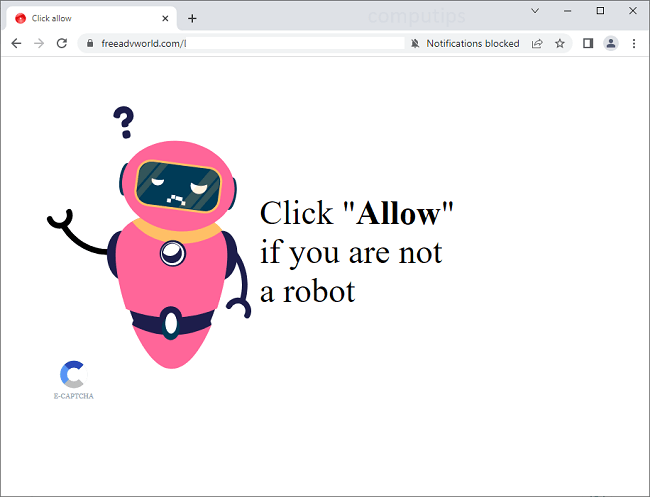The height and width of the screenshot is (497, 650).
Task: Click the "Notifications blocked" label
Action: (472, 44)
